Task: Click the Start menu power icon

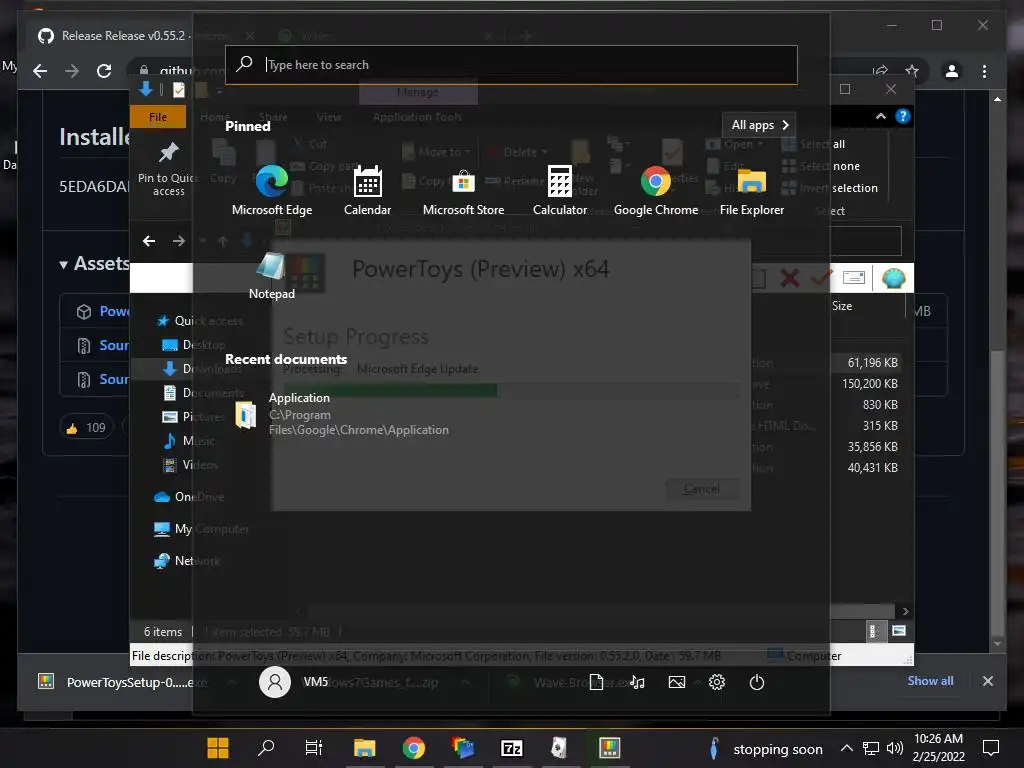Action: pos(756,682)
